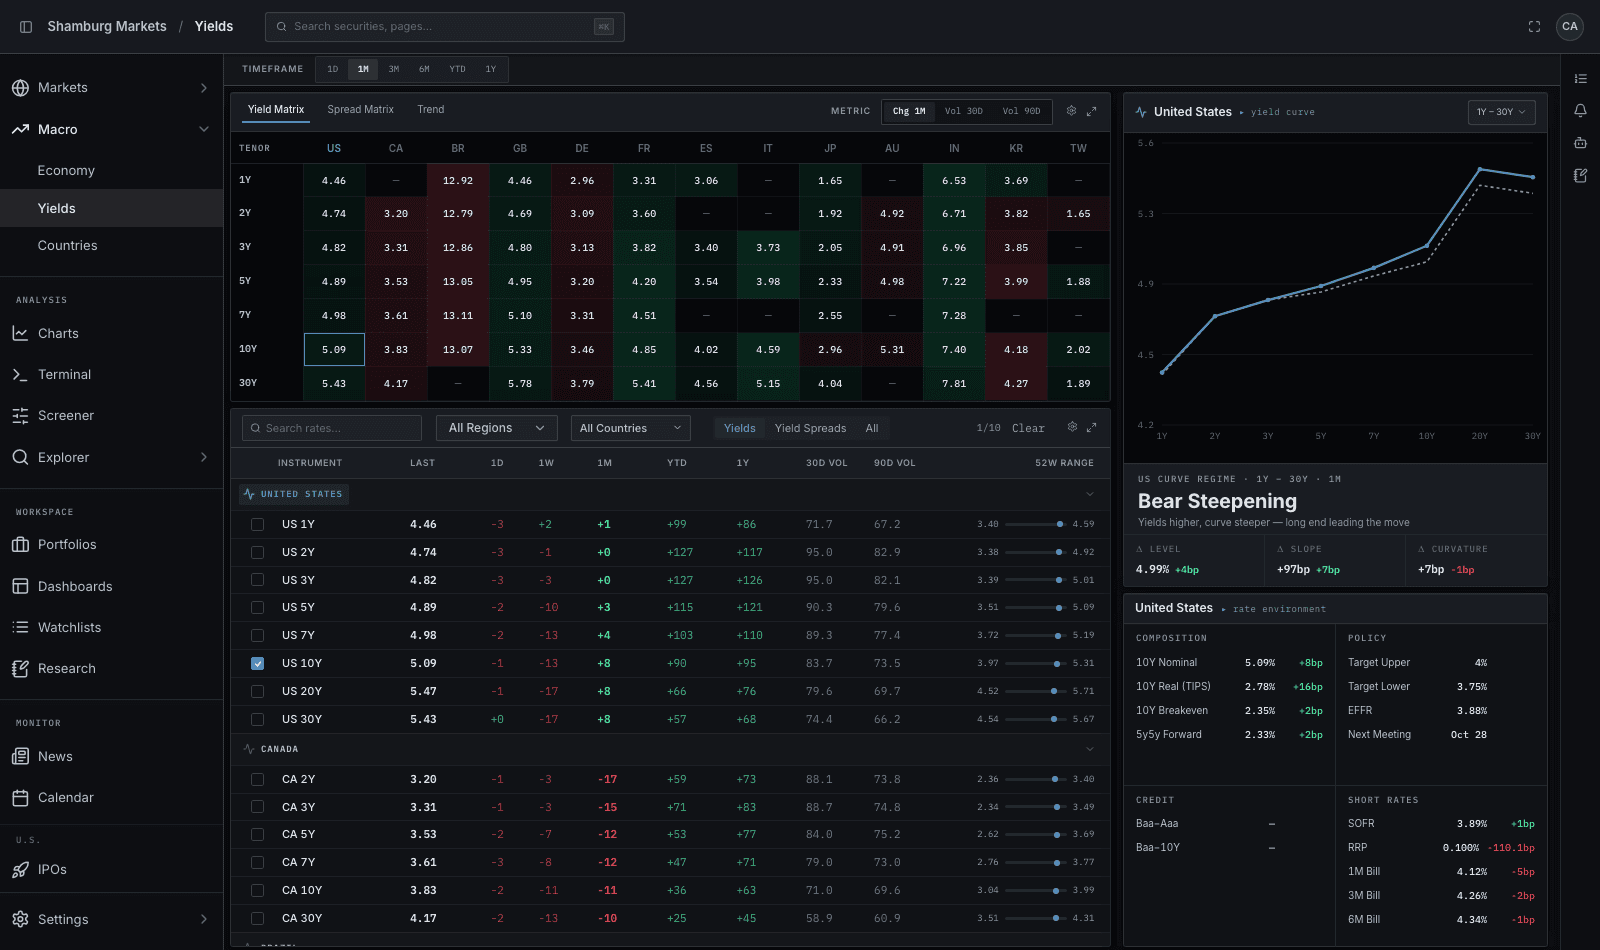The width and height of the screenshot is (1600, 950).
Task: Open the All Regions dropdown
Action: (496, 428)
